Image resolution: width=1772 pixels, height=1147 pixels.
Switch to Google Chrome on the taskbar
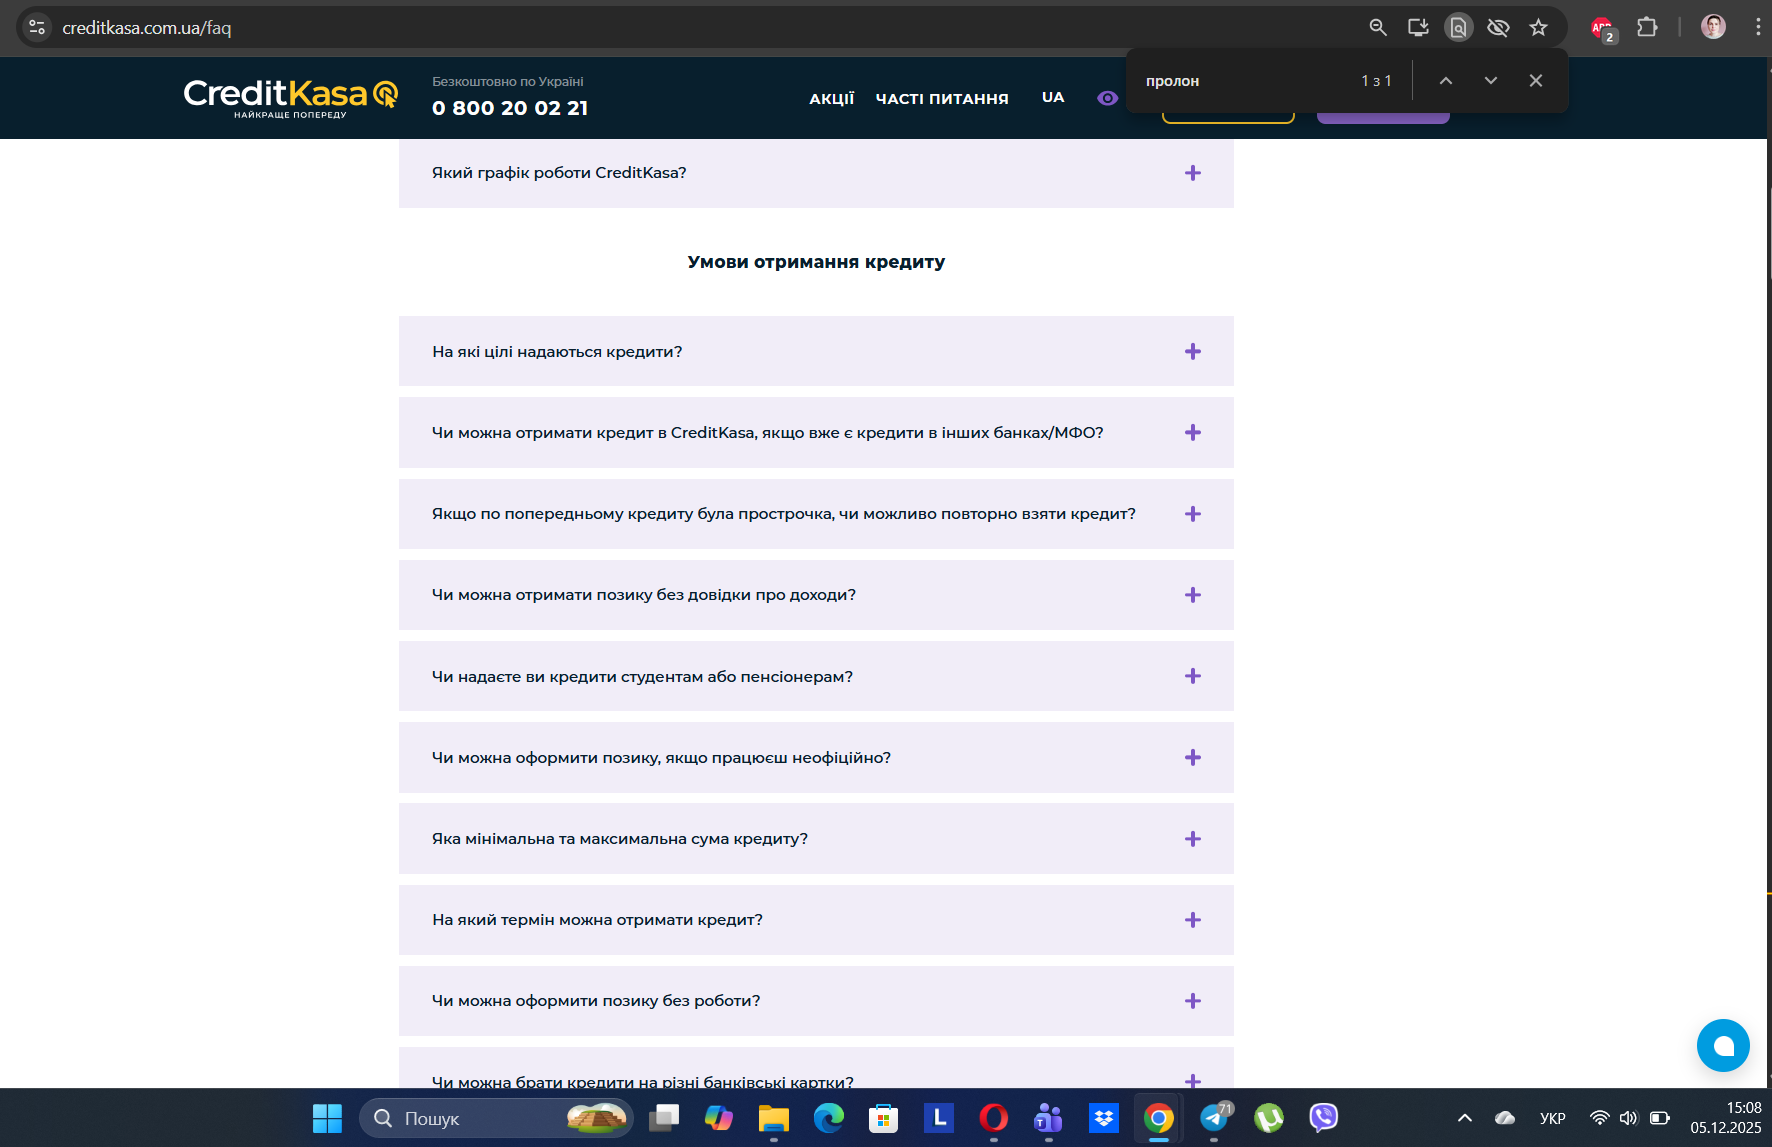pos(1159,1118)
